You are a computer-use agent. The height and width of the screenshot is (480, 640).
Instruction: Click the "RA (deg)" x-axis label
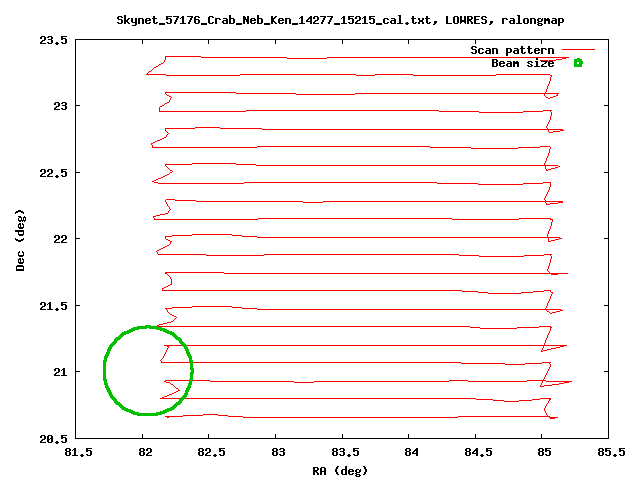coord(342,470)
